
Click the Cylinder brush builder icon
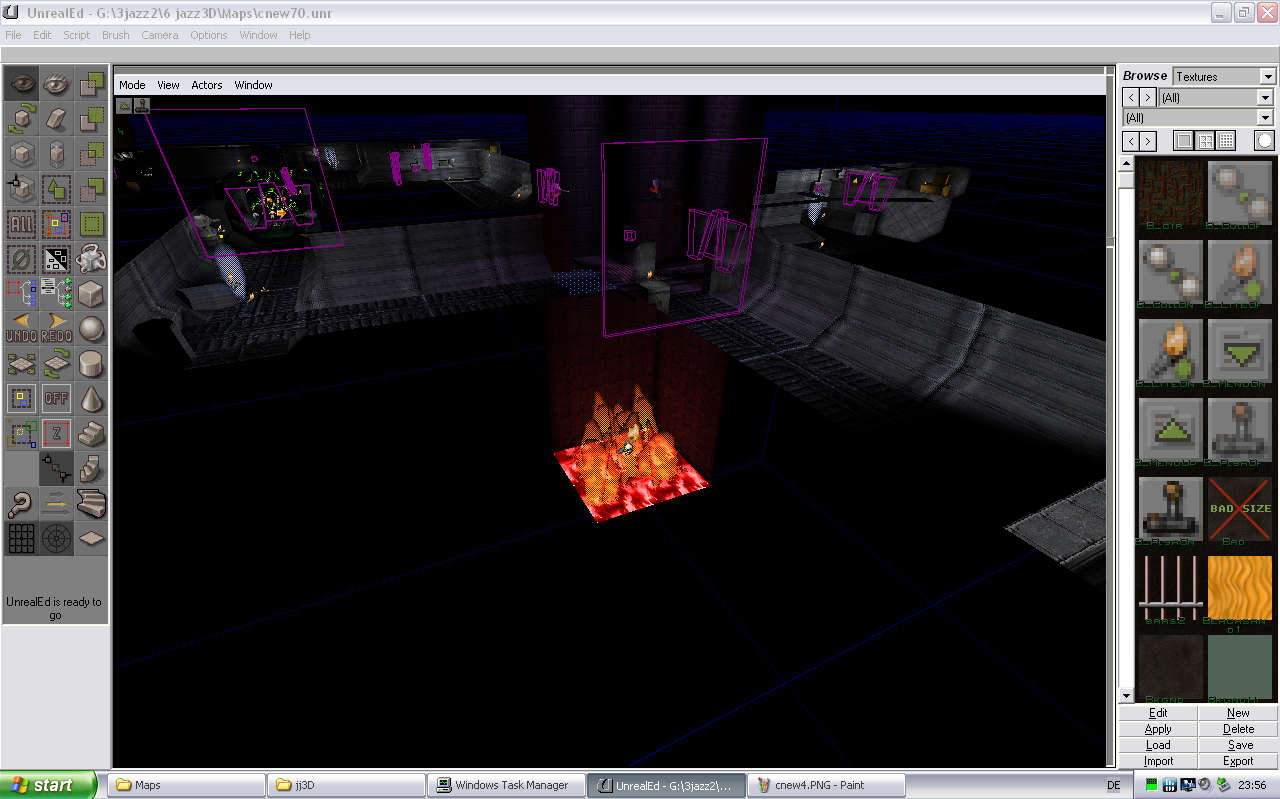[x=92, y=364]
